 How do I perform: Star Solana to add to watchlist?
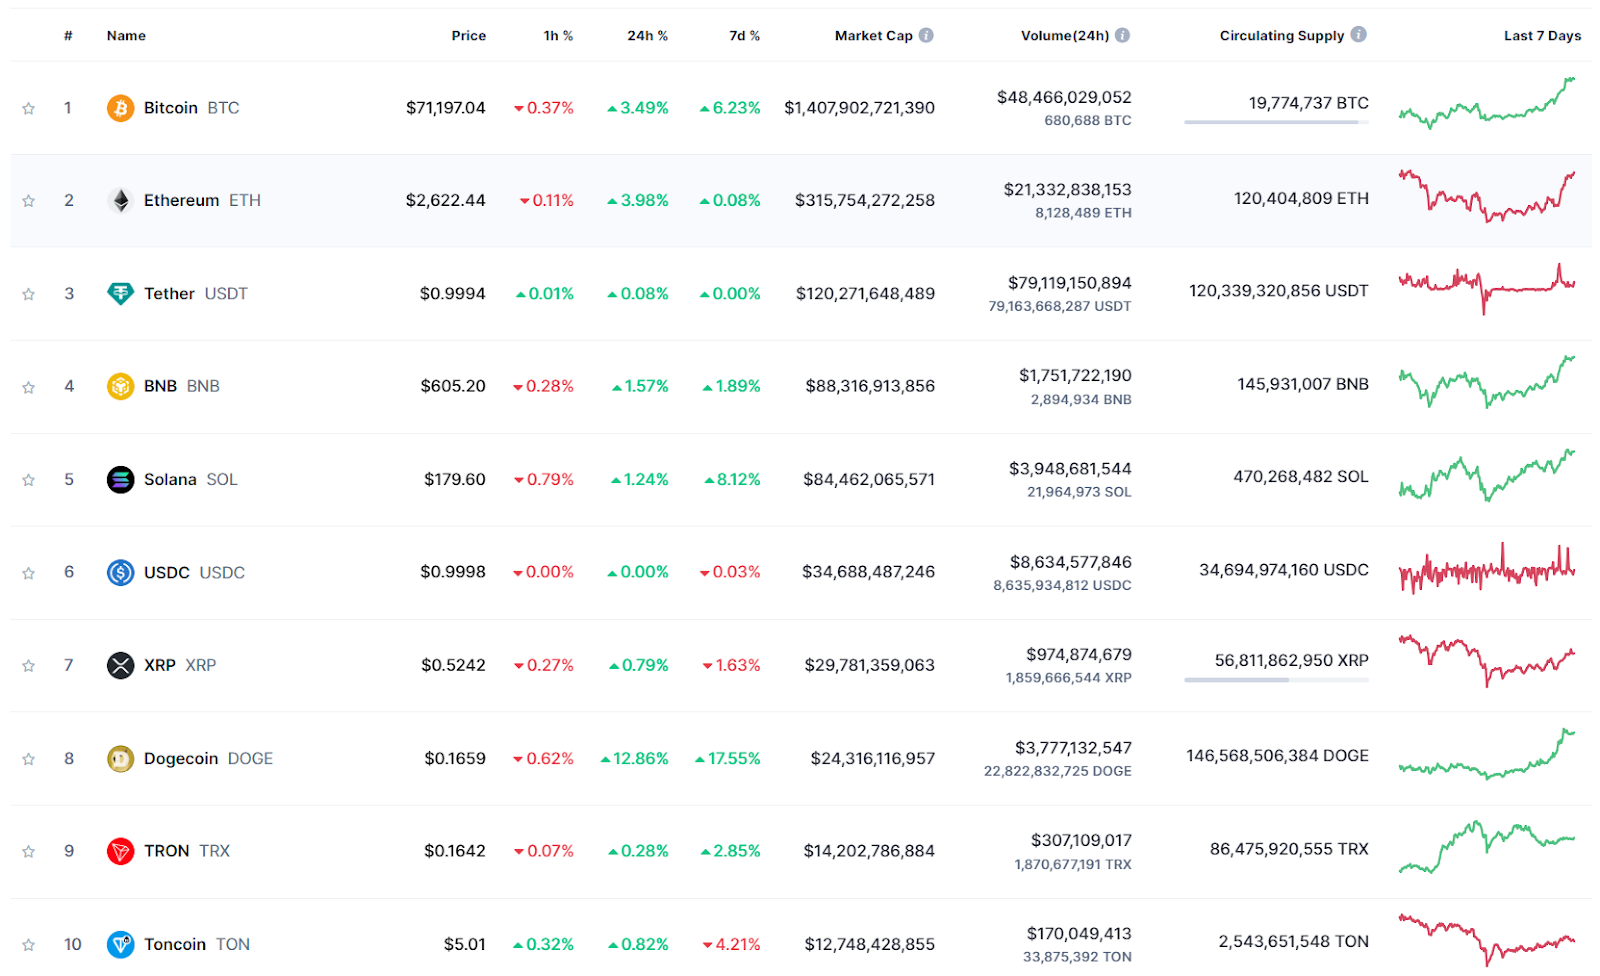(x=29, y=480)
